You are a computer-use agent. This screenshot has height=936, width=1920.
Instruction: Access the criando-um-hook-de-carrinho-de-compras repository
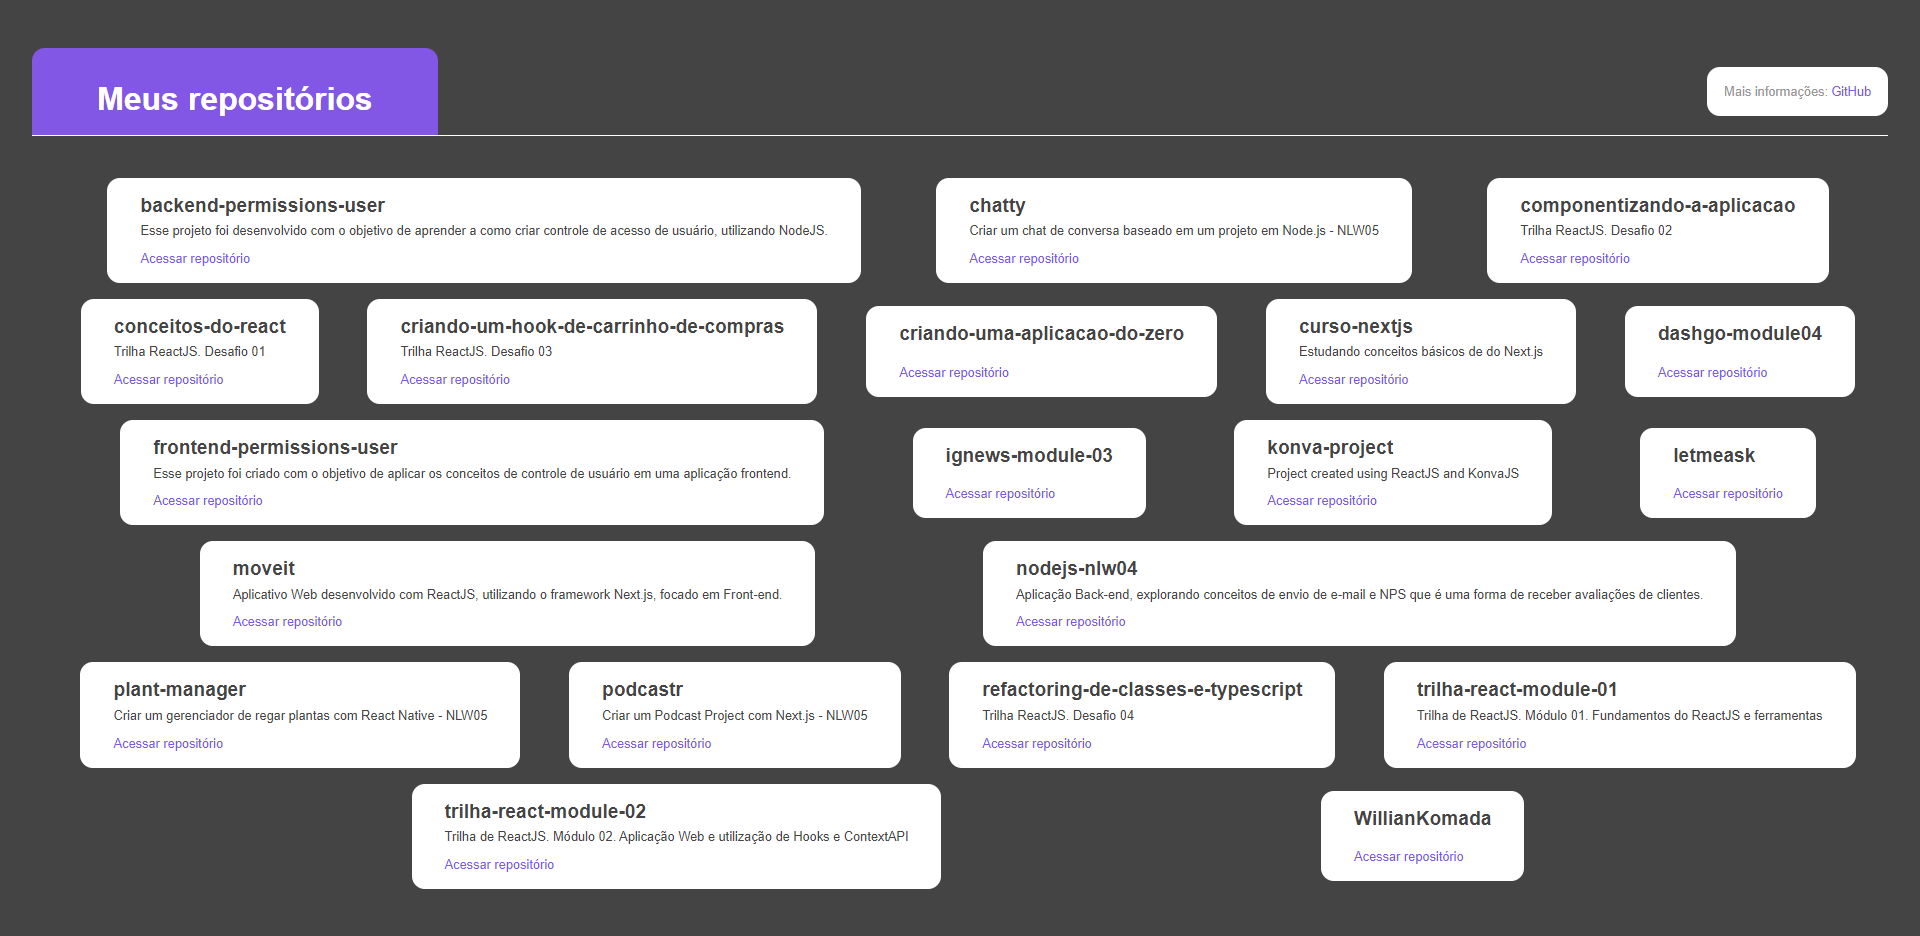[455, 379]
